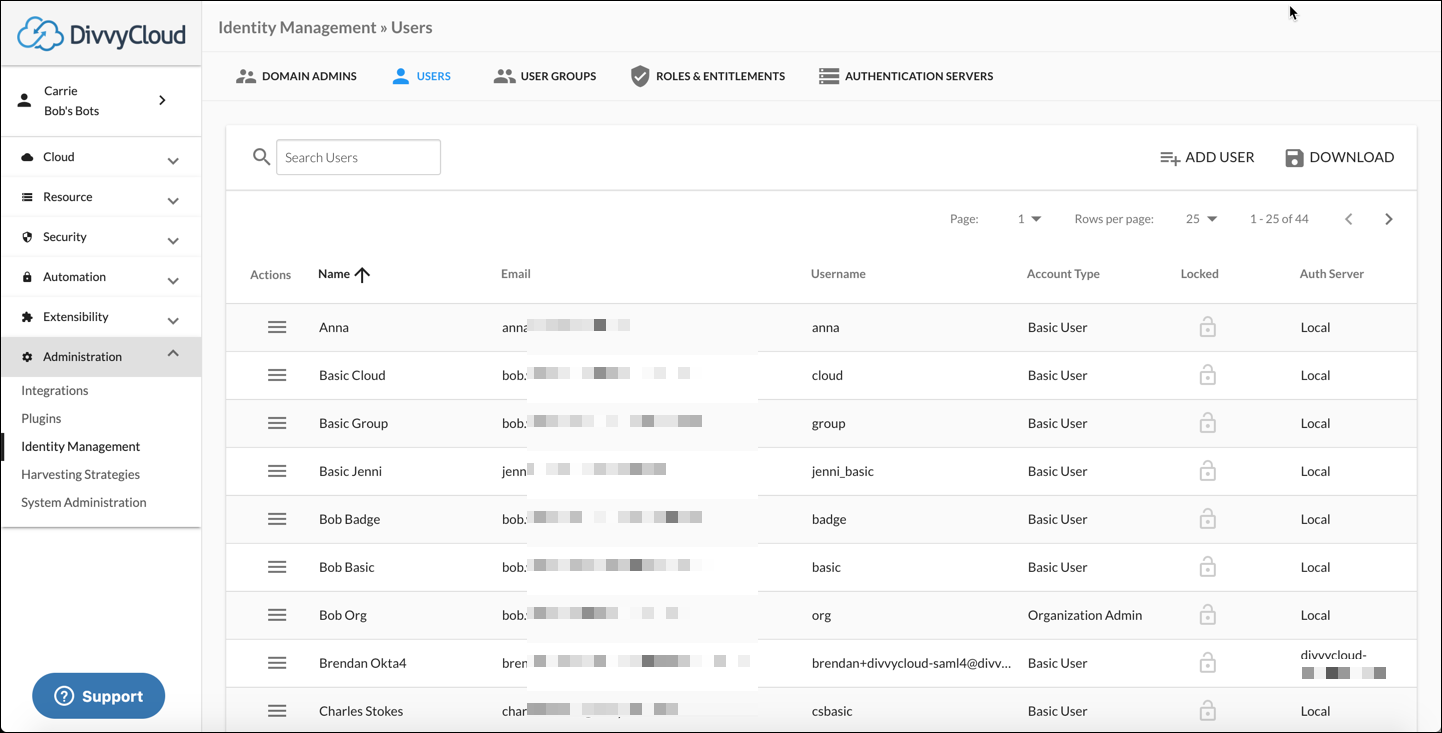Open actions menu for Bob Badge row

(x=277, y=519)
